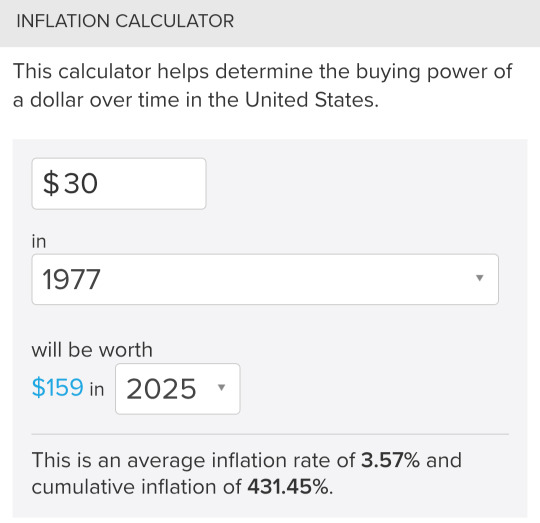The image size is (540, 523).
Task: Click the dollar sign inside the amount box
Action: tap(51, 184)
